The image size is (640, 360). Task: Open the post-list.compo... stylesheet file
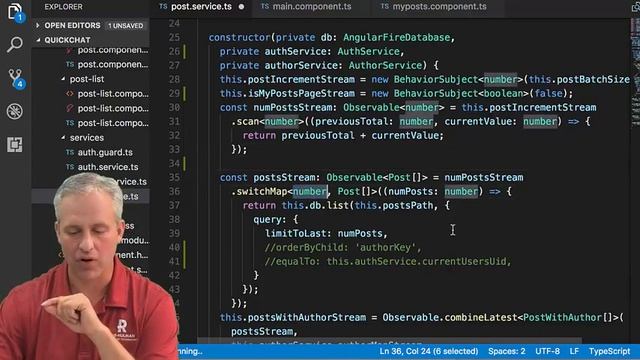click(x=113, y=108)
